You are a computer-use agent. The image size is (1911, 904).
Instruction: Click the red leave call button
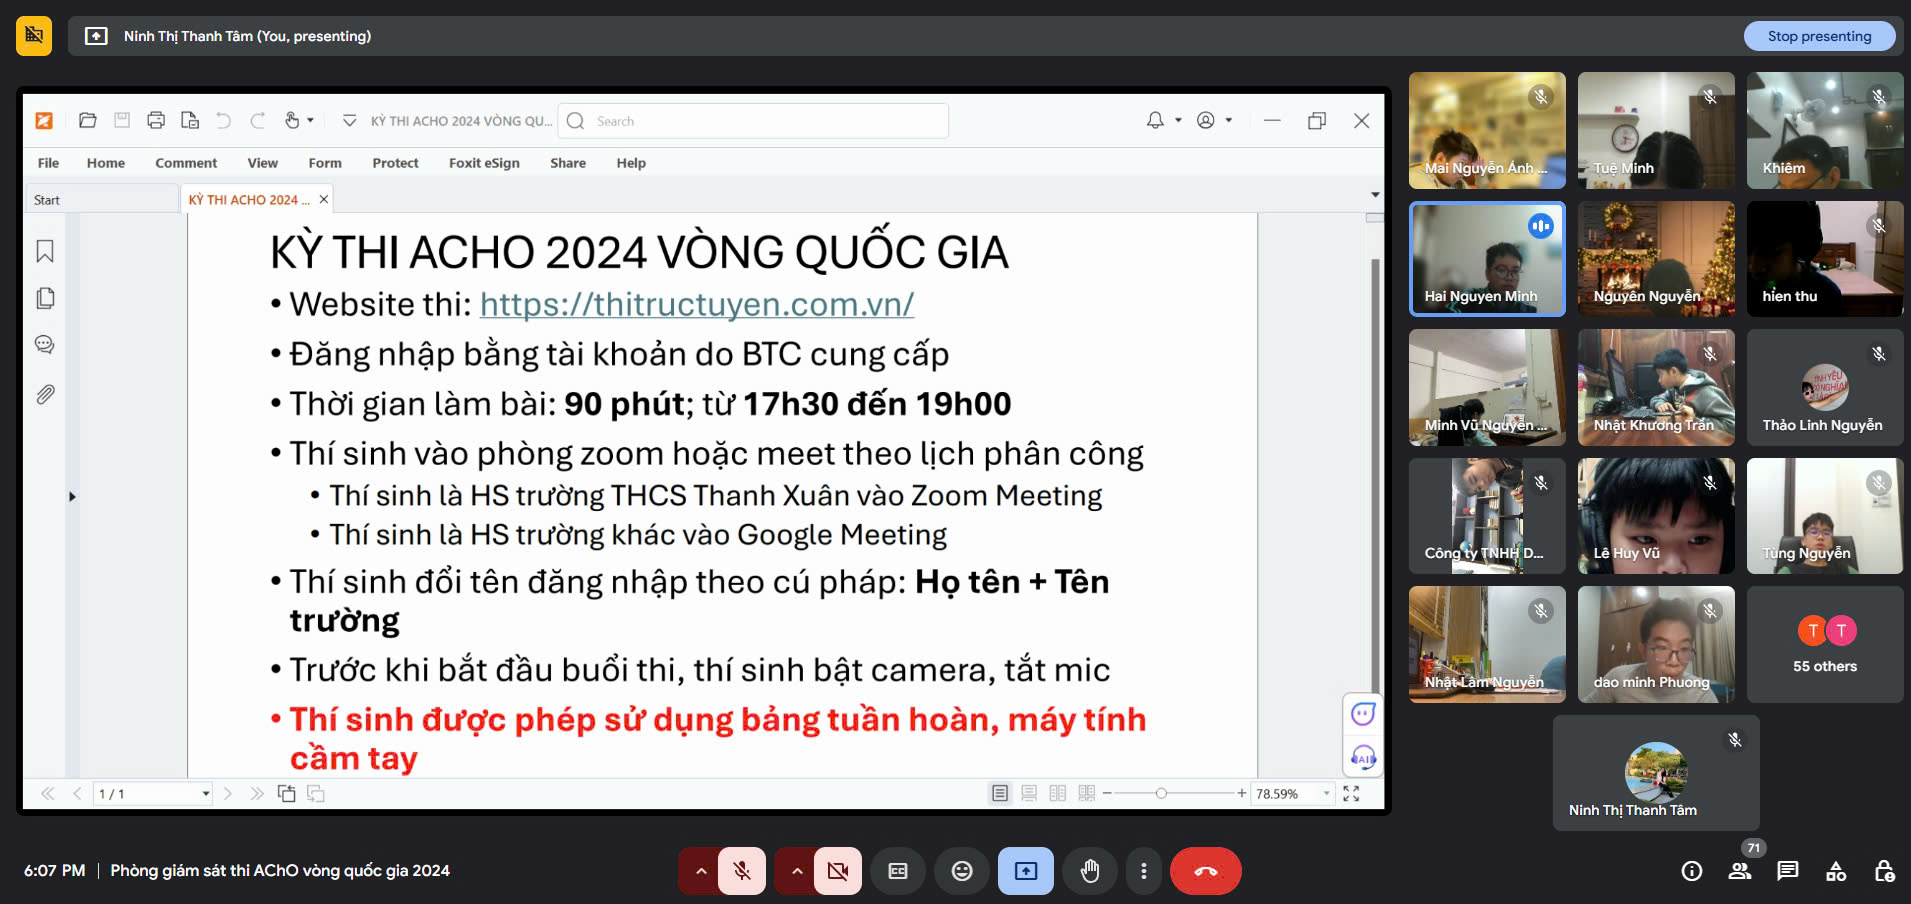click(x=1205, y=871)
